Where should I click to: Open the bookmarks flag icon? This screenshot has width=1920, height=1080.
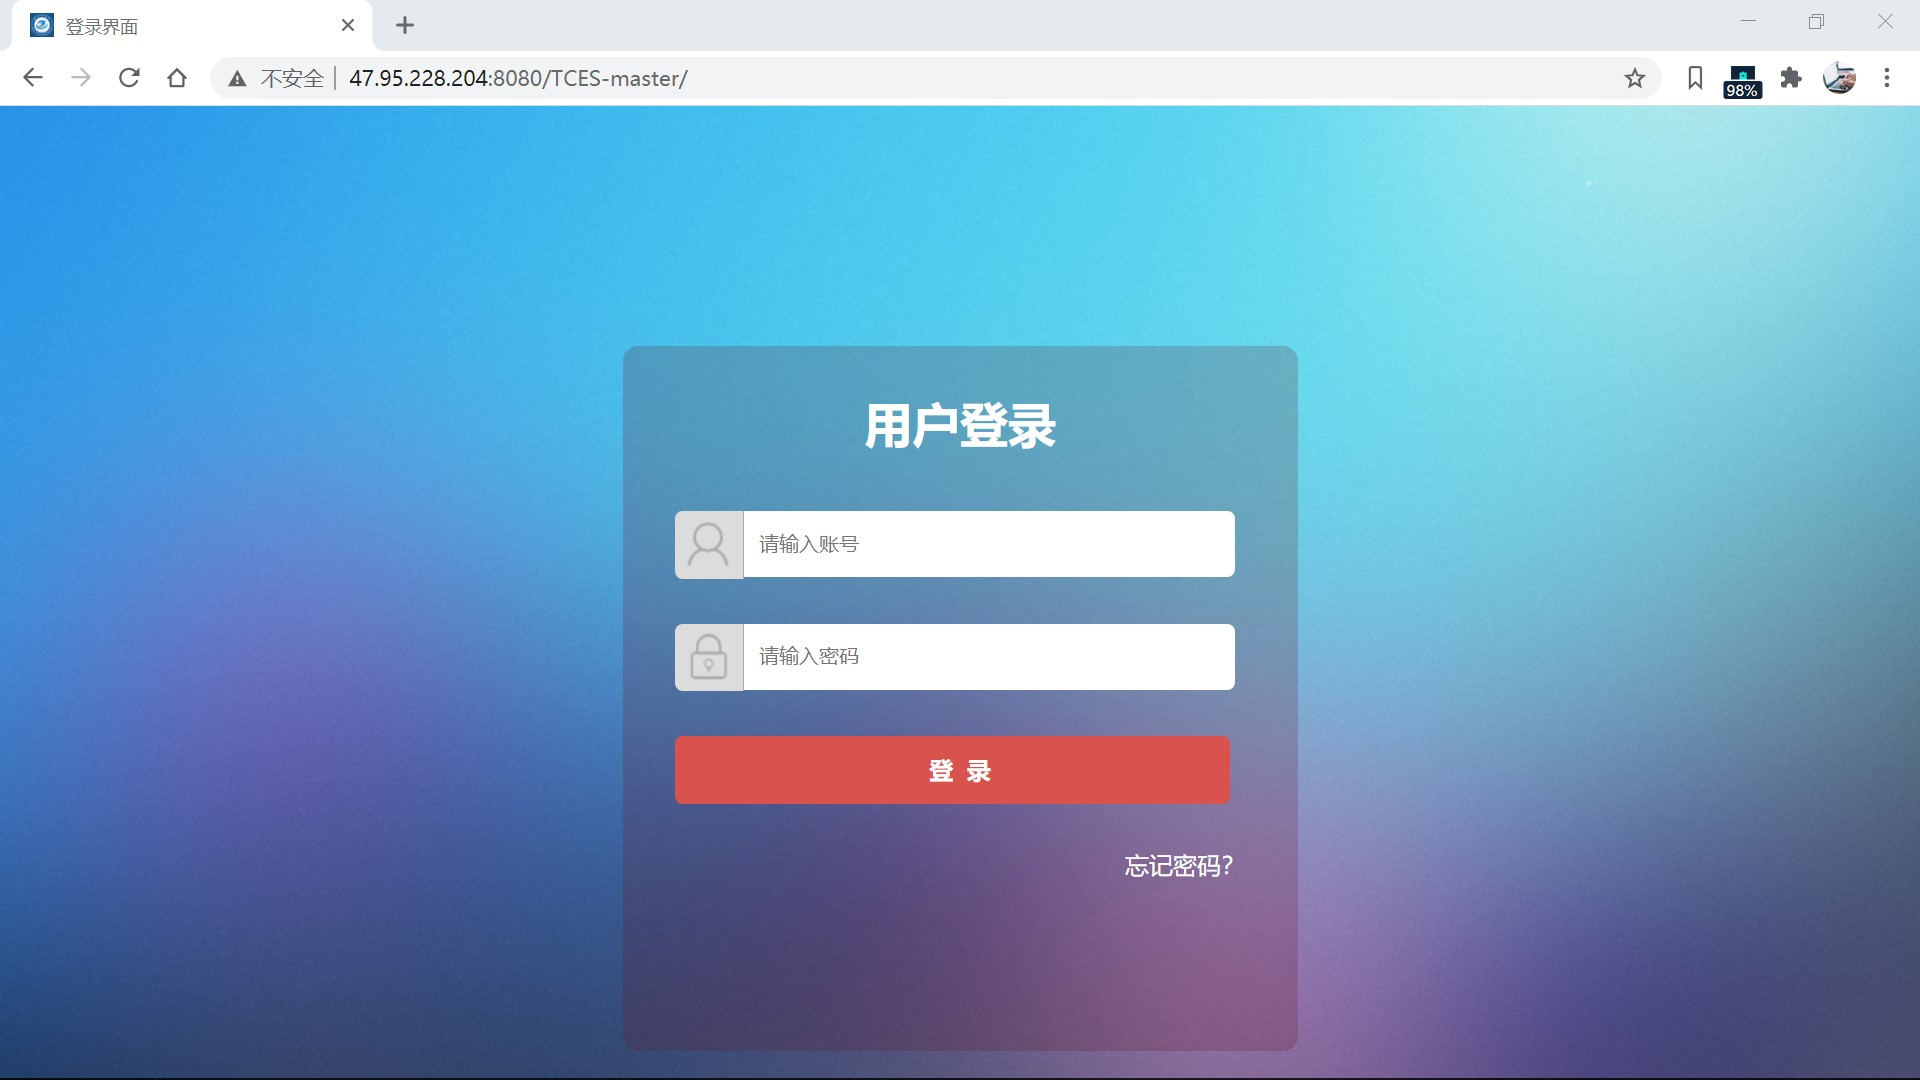tap(1694, 78)
